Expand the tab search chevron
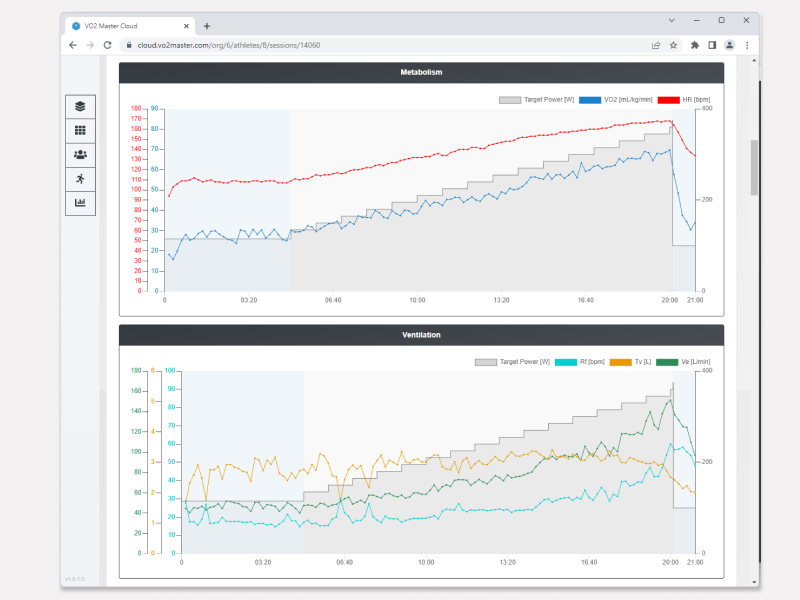Viewport: 800px width, 600px height. [671, 20]
